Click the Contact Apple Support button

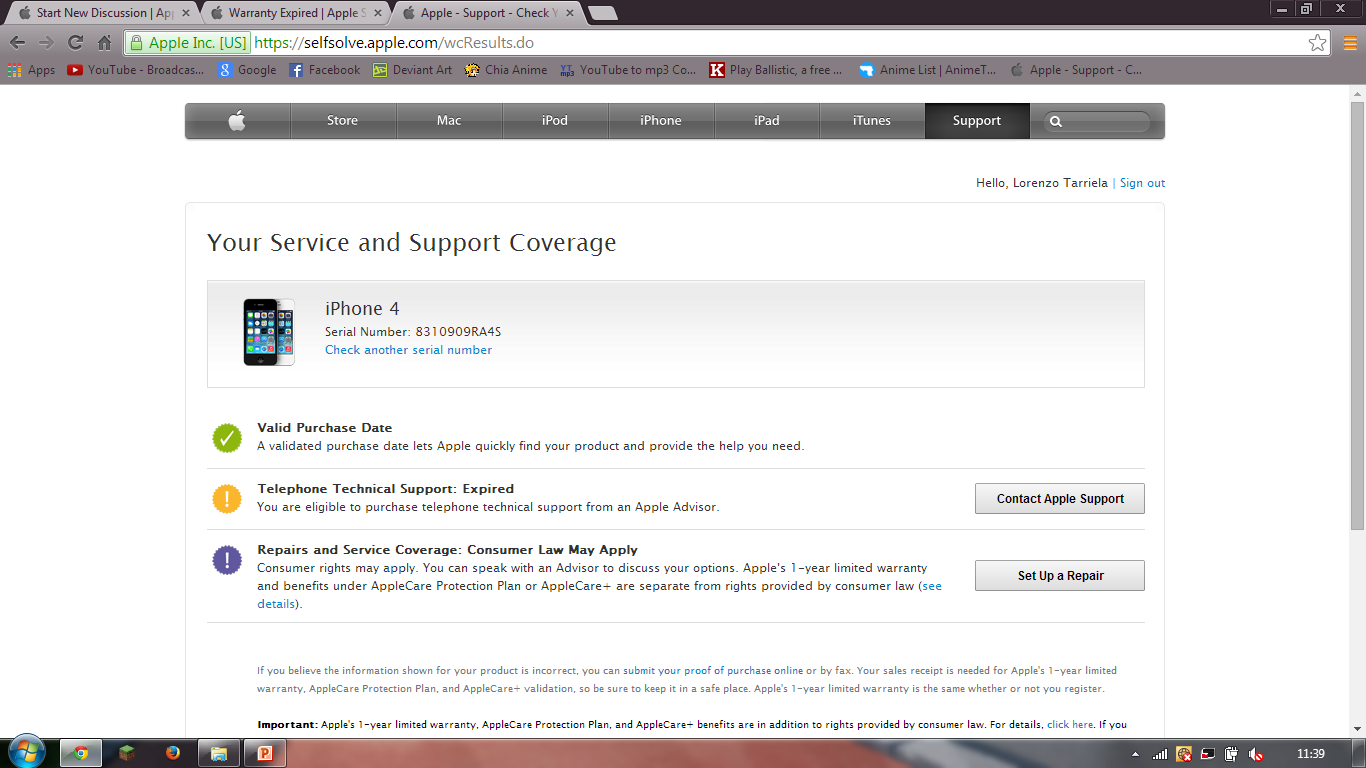(x=1060, y=499)
